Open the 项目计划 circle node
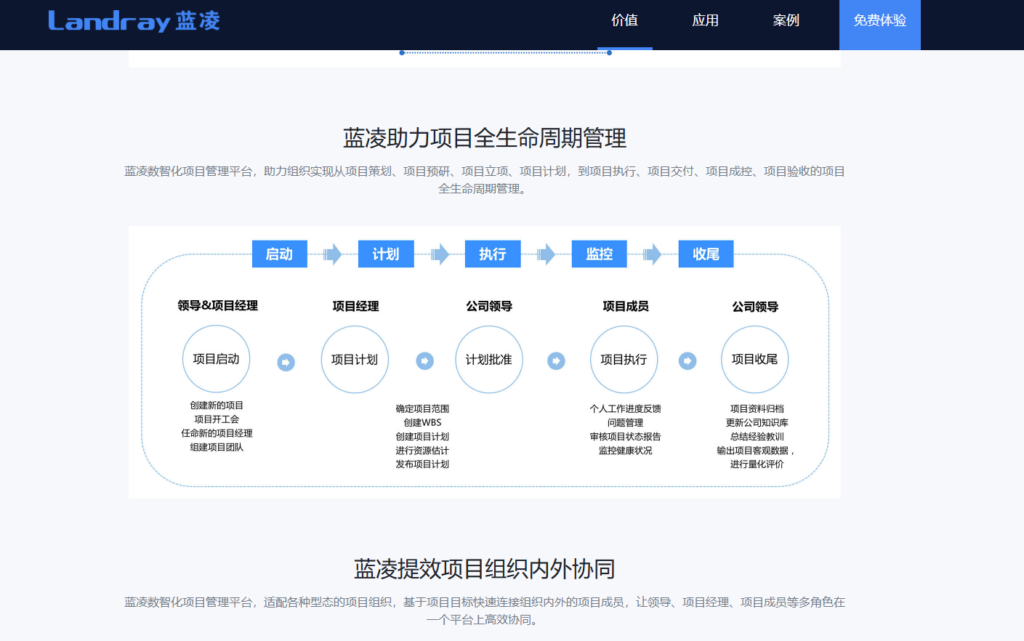Image resolution: width=1024 pixels, height=641 pixels. [354, 359]
